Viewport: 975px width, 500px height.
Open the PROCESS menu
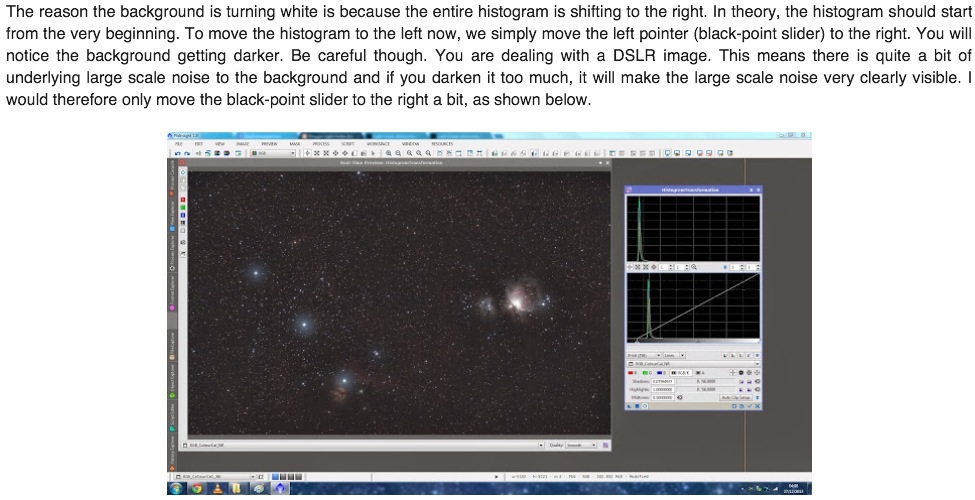[320, 144]
